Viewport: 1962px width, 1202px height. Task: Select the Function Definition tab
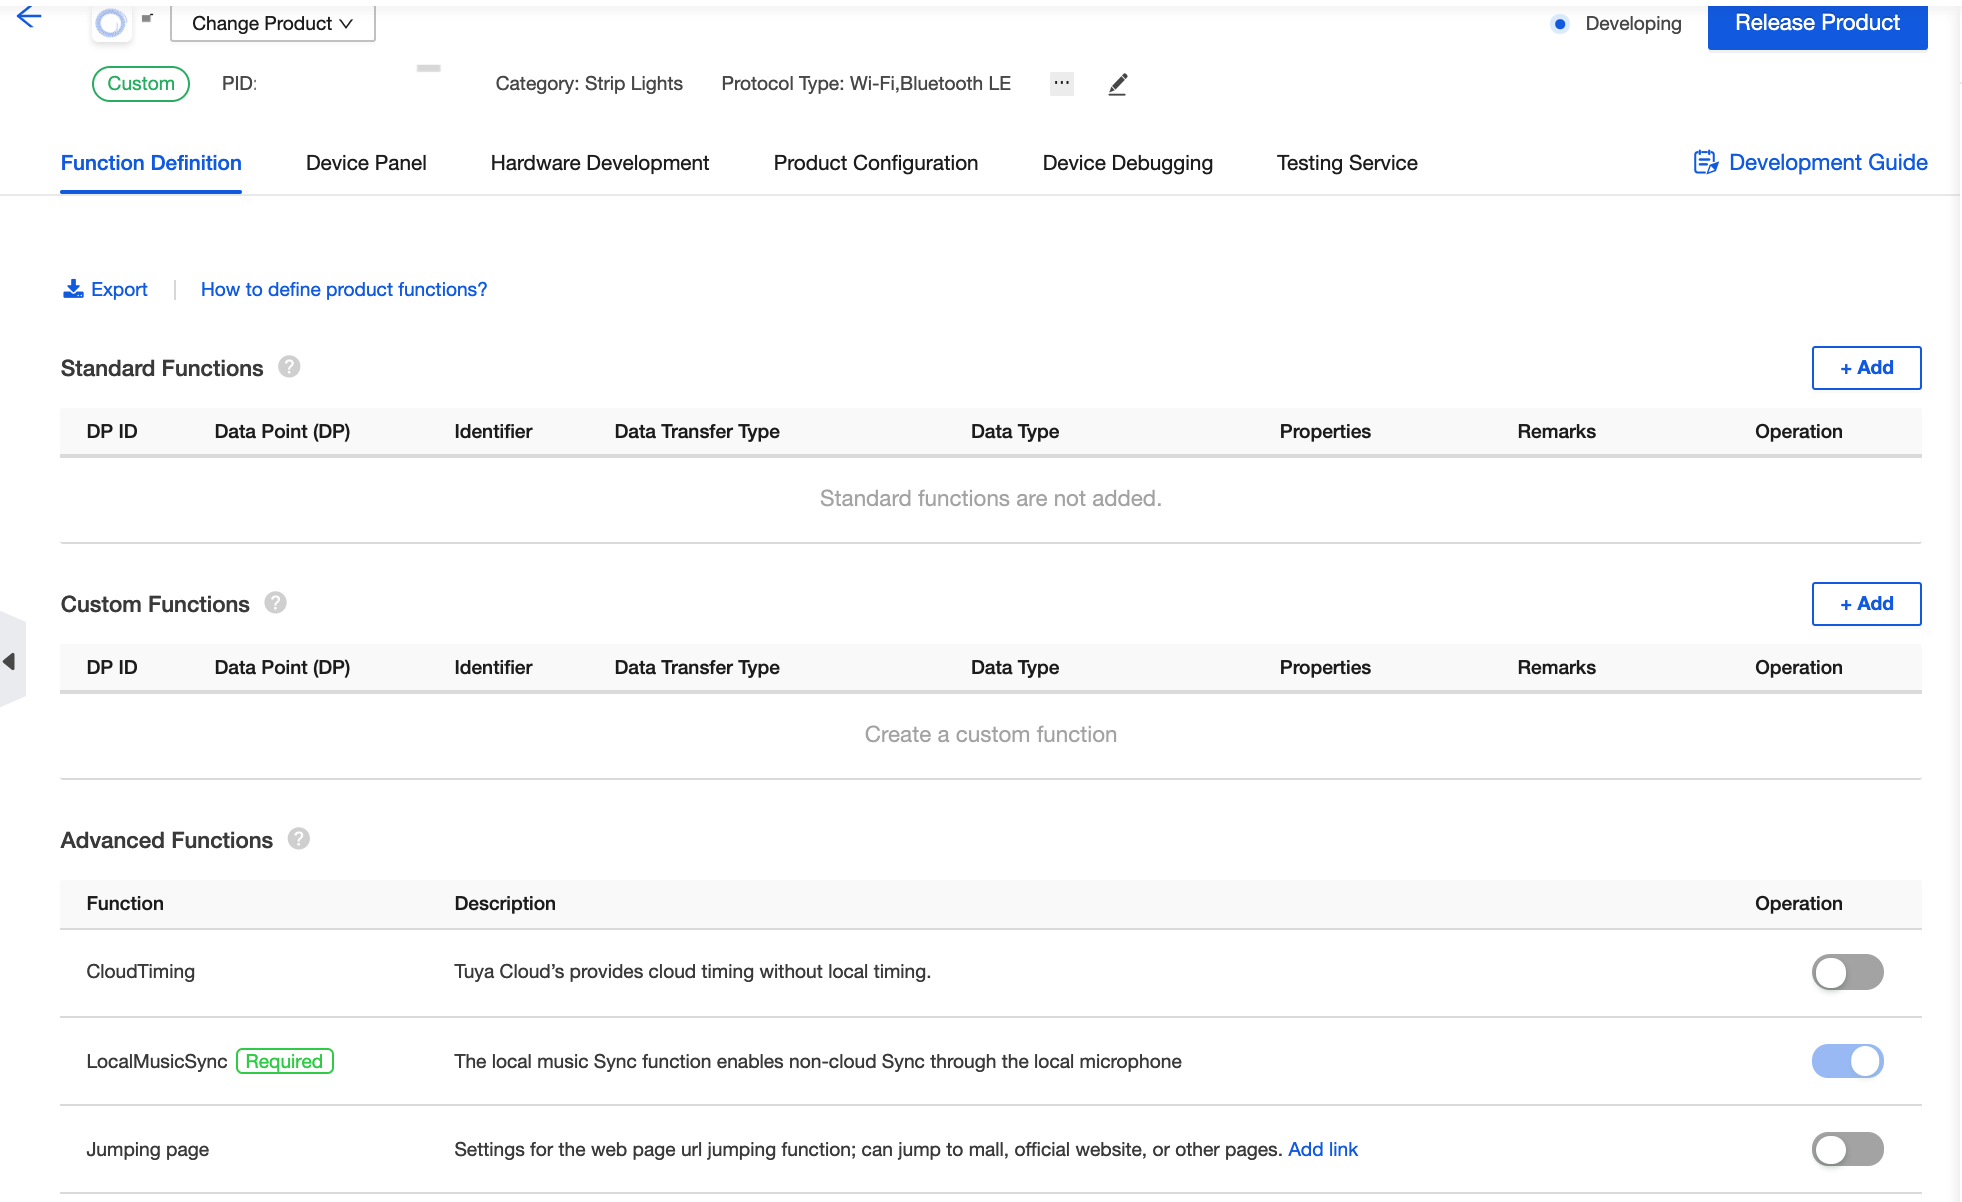(x=150, y=163)
